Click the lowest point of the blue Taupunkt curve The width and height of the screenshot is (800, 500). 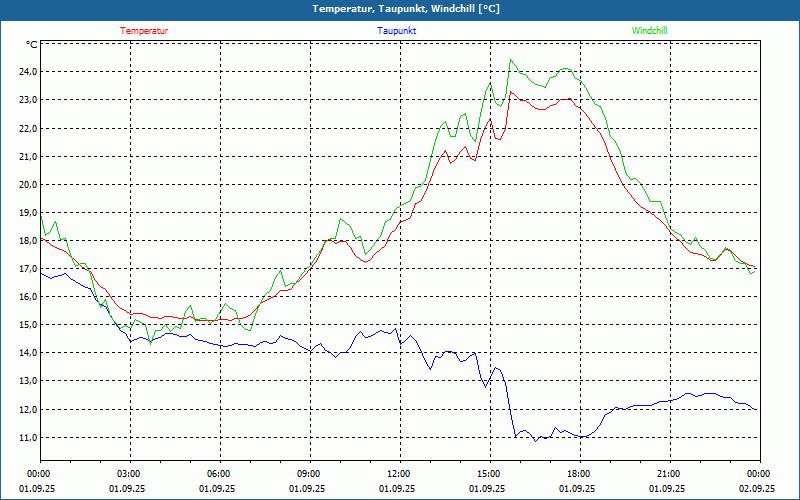[536, 441]
